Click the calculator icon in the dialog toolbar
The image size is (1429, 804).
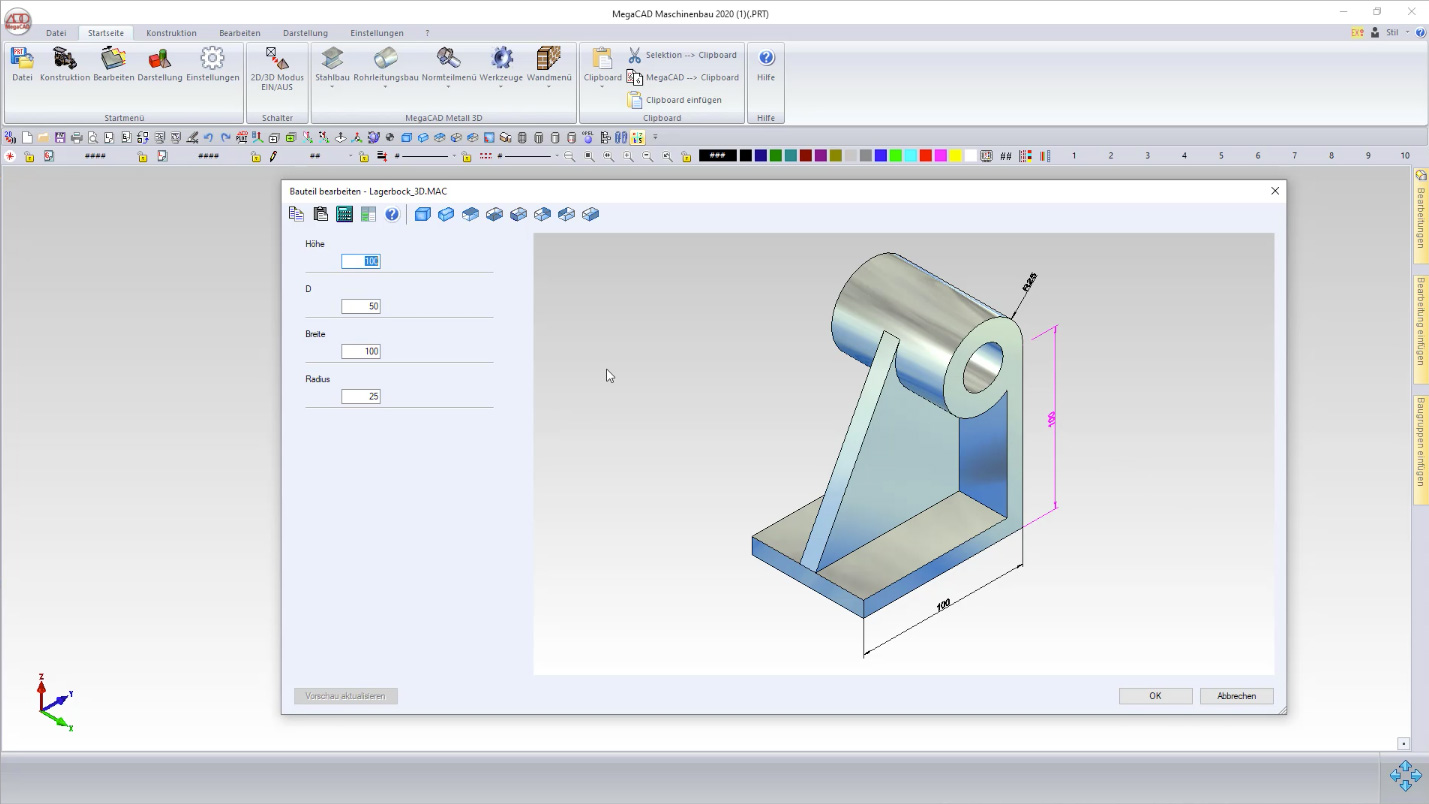344,214
